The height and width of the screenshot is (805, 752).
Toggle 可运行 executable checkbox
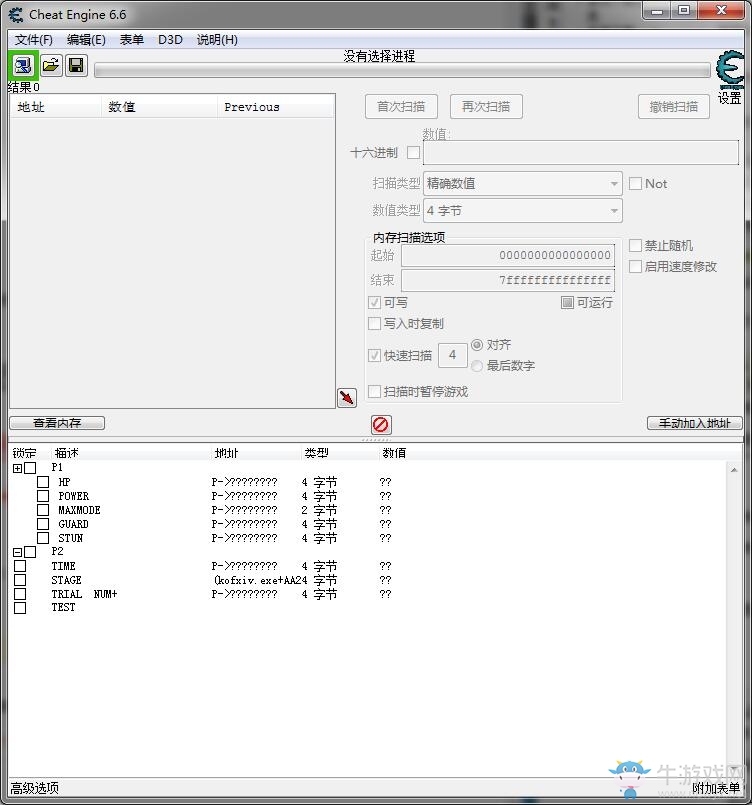[567, 302]
